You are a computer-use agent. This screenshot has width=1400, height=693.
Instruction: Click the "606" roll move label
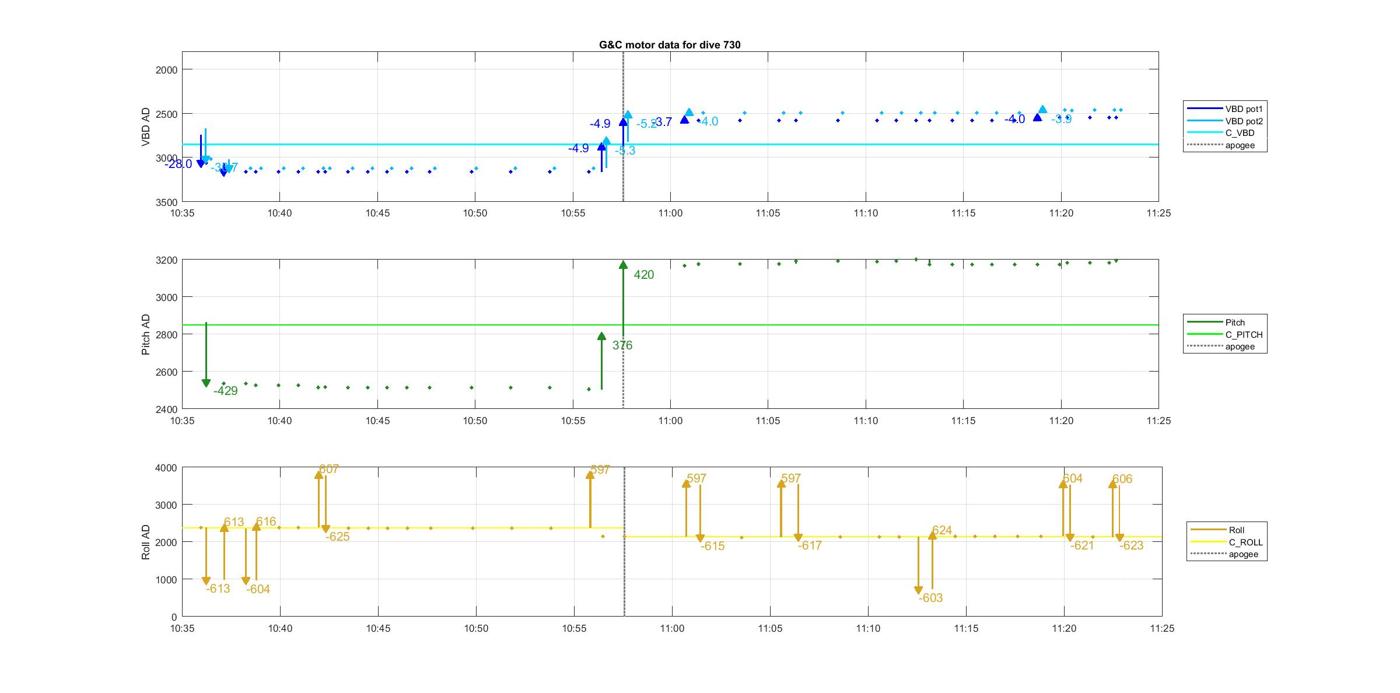tap(1123, 479)
